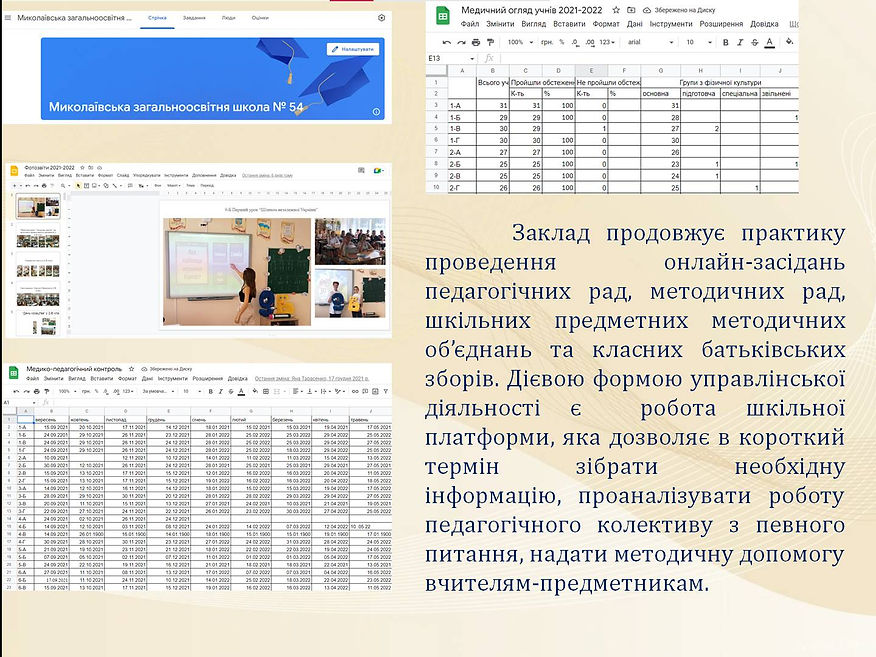Switch to the Завдання tab in Classroom
This screenshot has height=657, width=876.
[193, 18]
